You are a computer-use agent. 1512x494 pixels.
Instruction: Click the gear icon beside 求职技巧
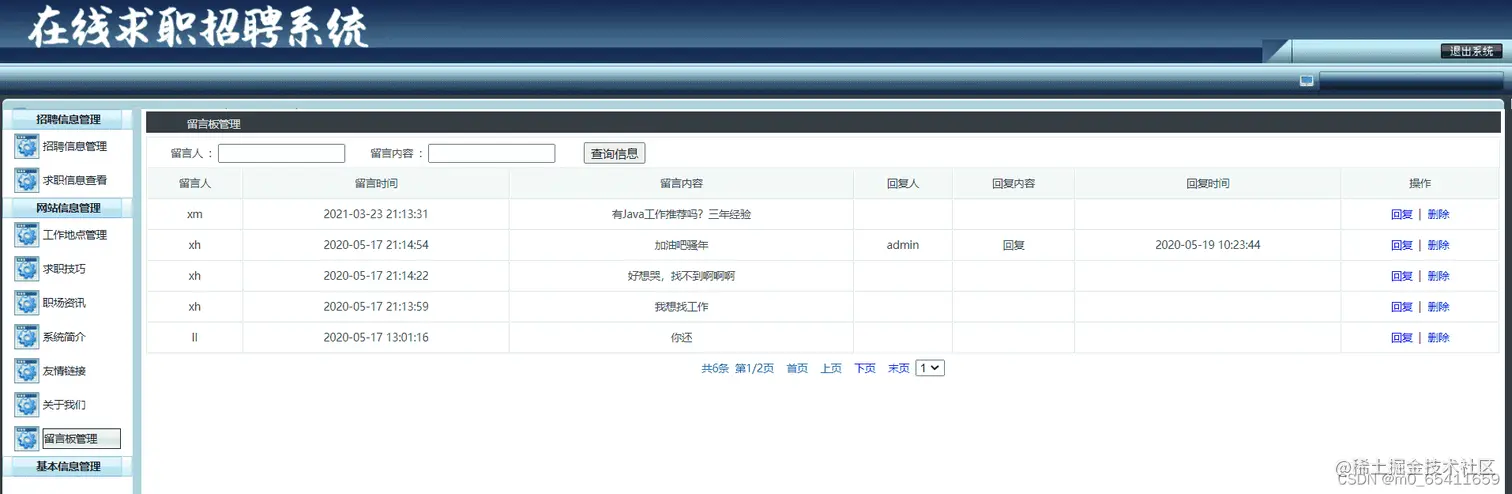click(x=27, y=269)
